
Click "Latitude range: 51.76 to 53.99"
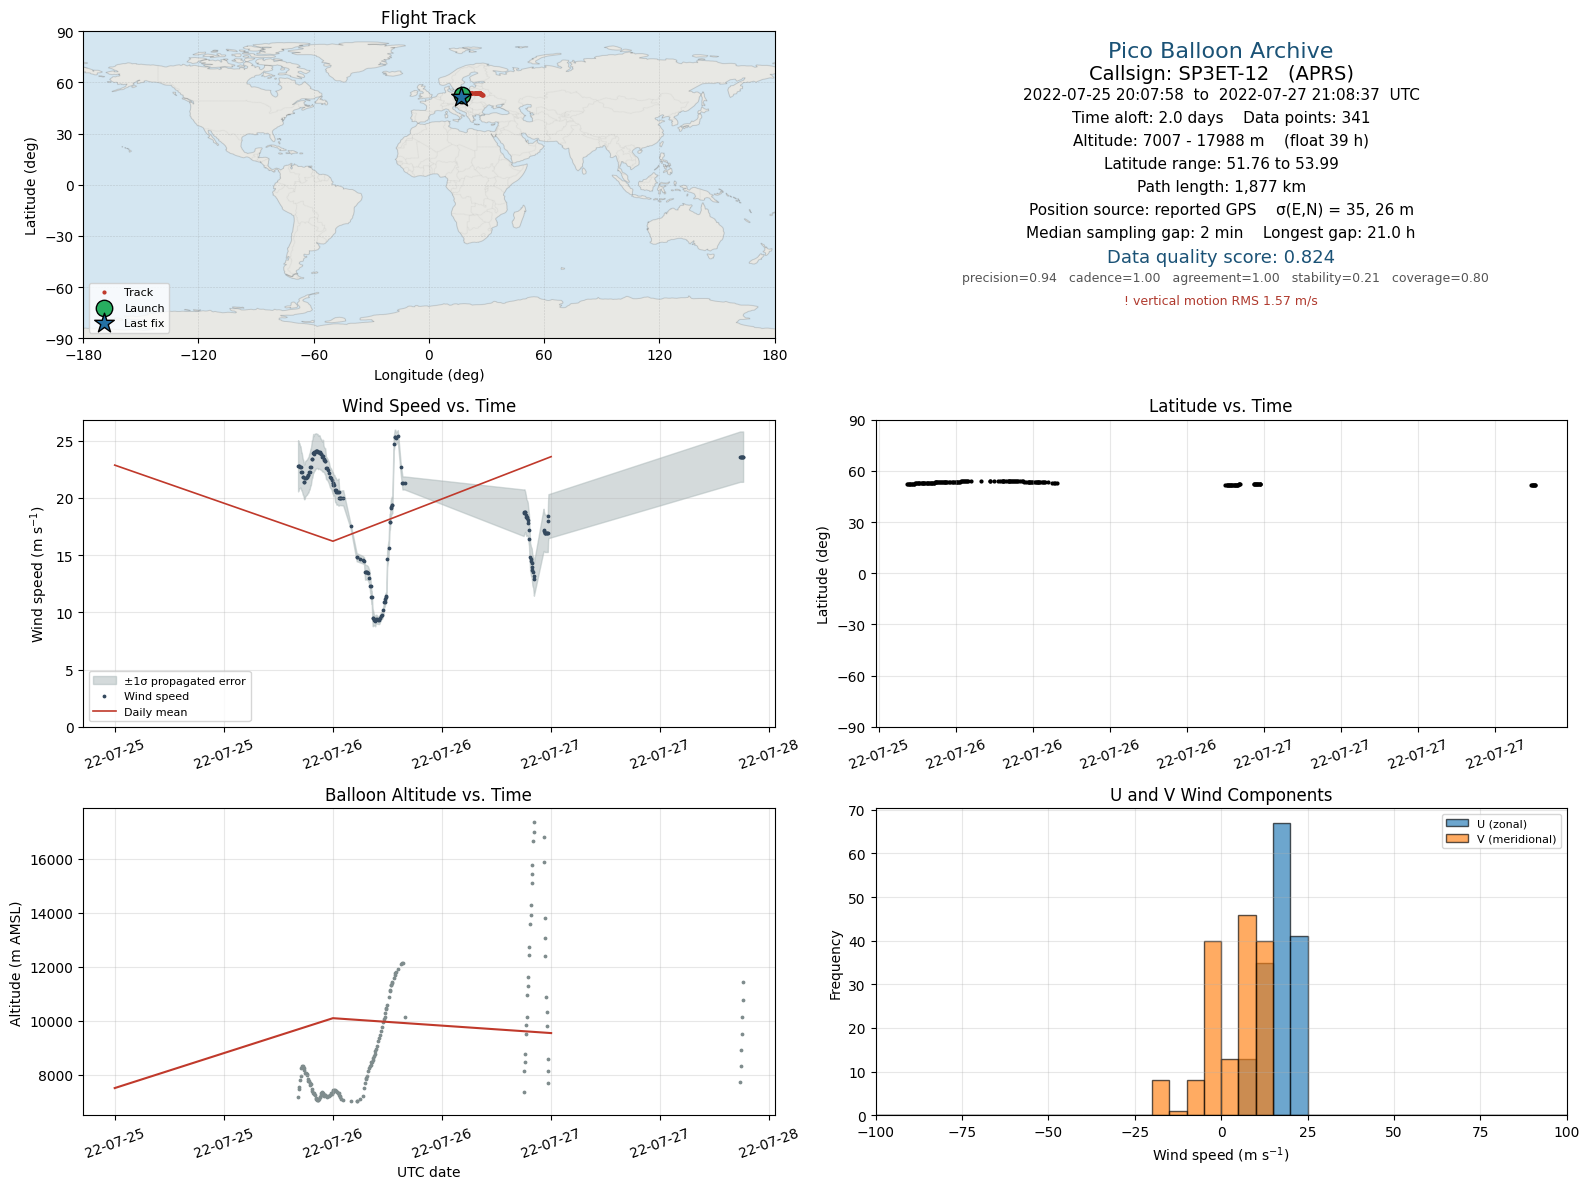(x=1220, y=164)
